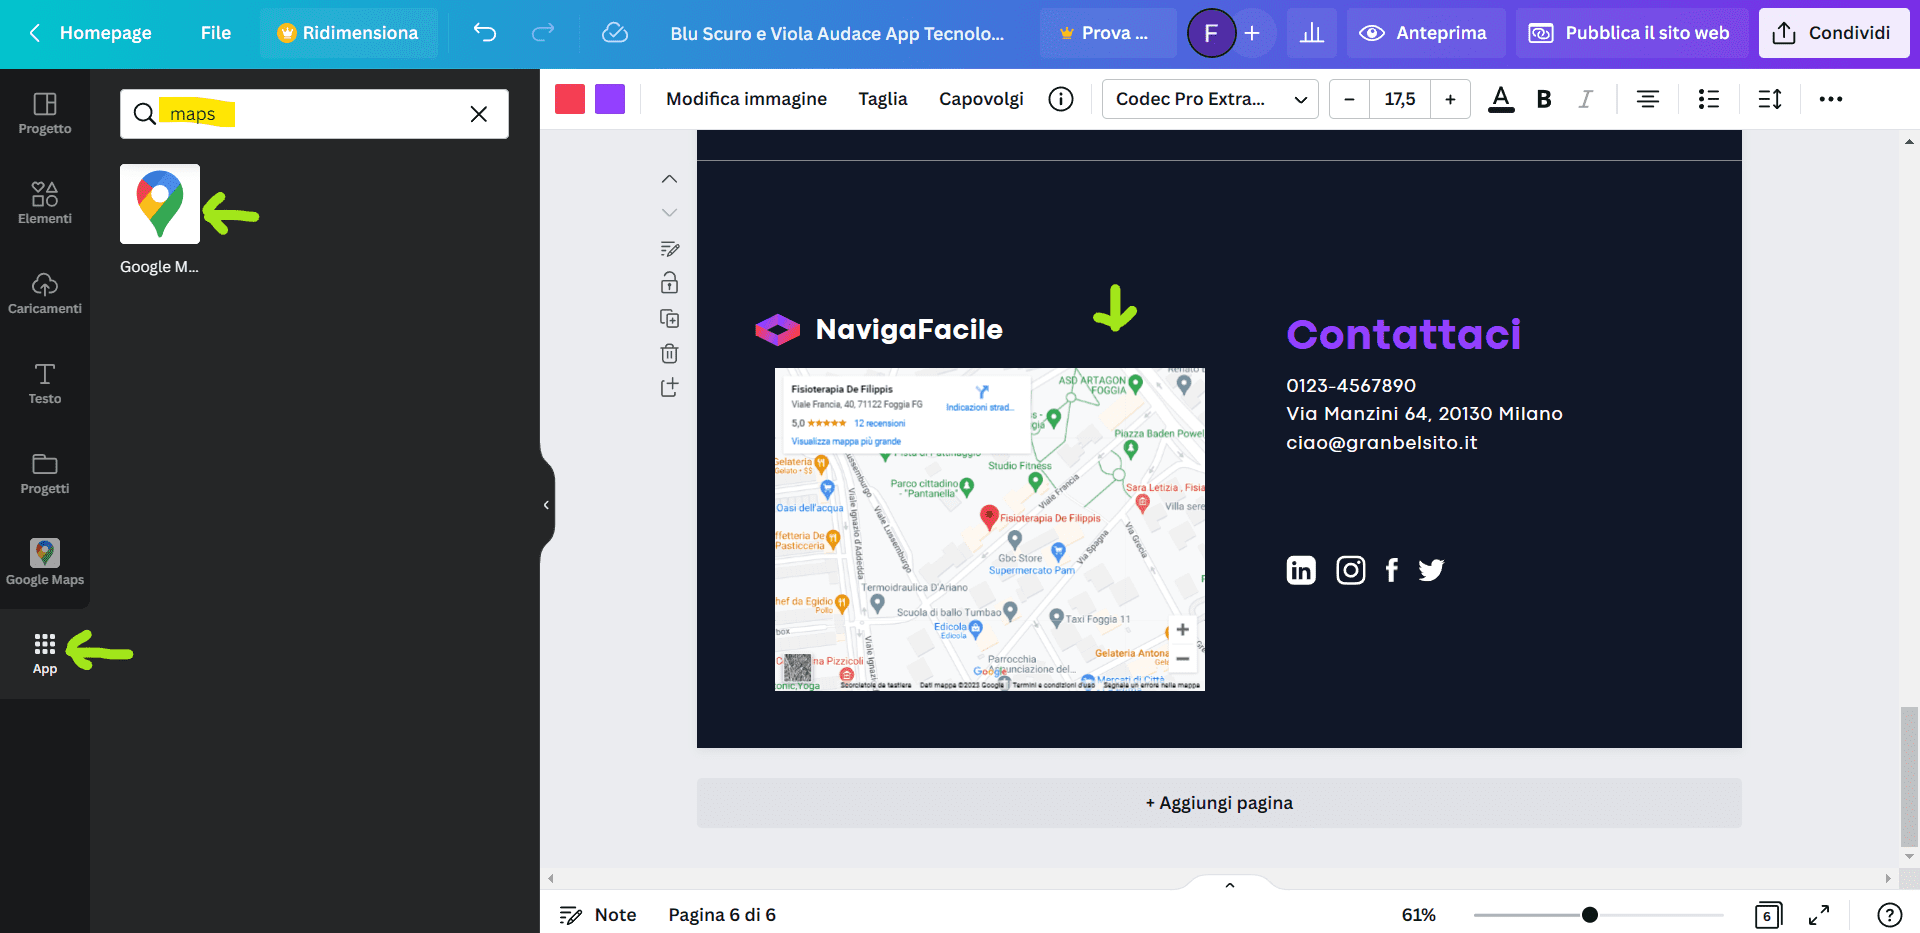The width and height of the screenshot is (1920, 933).
Task: Change the text alignment
Action: pyautogui.click(x=1648, y=99)
